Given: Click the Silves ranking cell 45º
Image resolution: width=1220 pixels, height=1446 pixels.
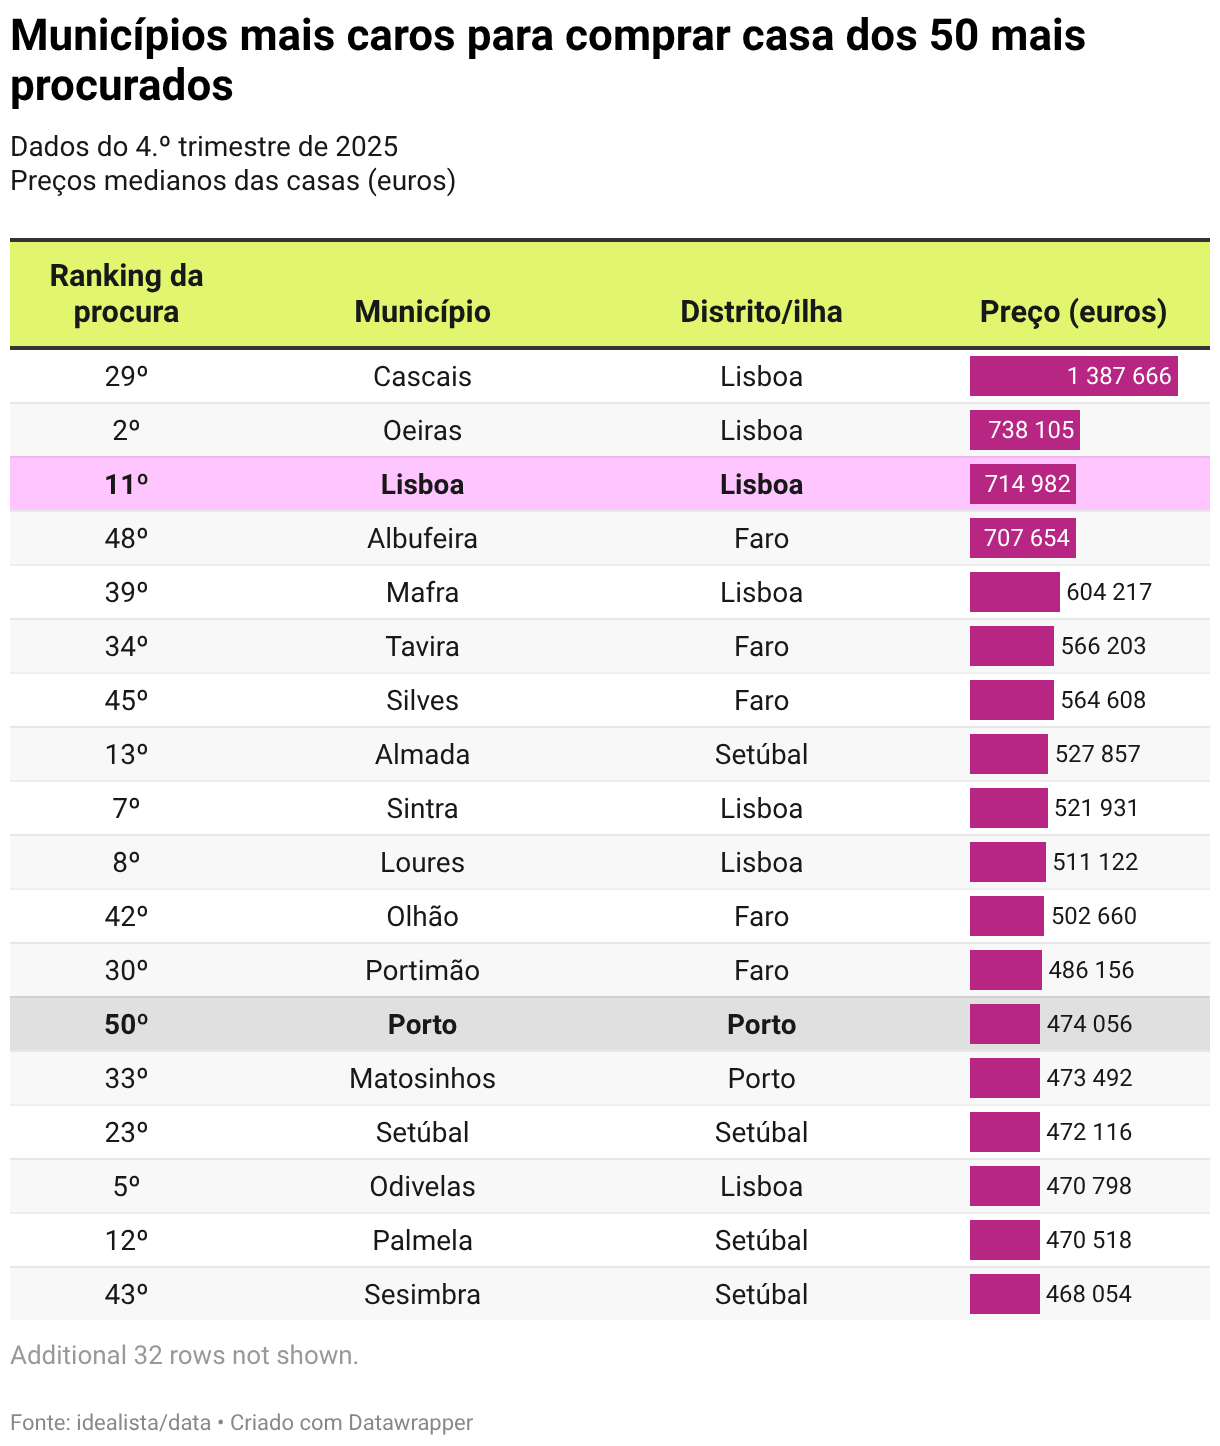Looking at the screenshot, I should (x=126, y=700).
